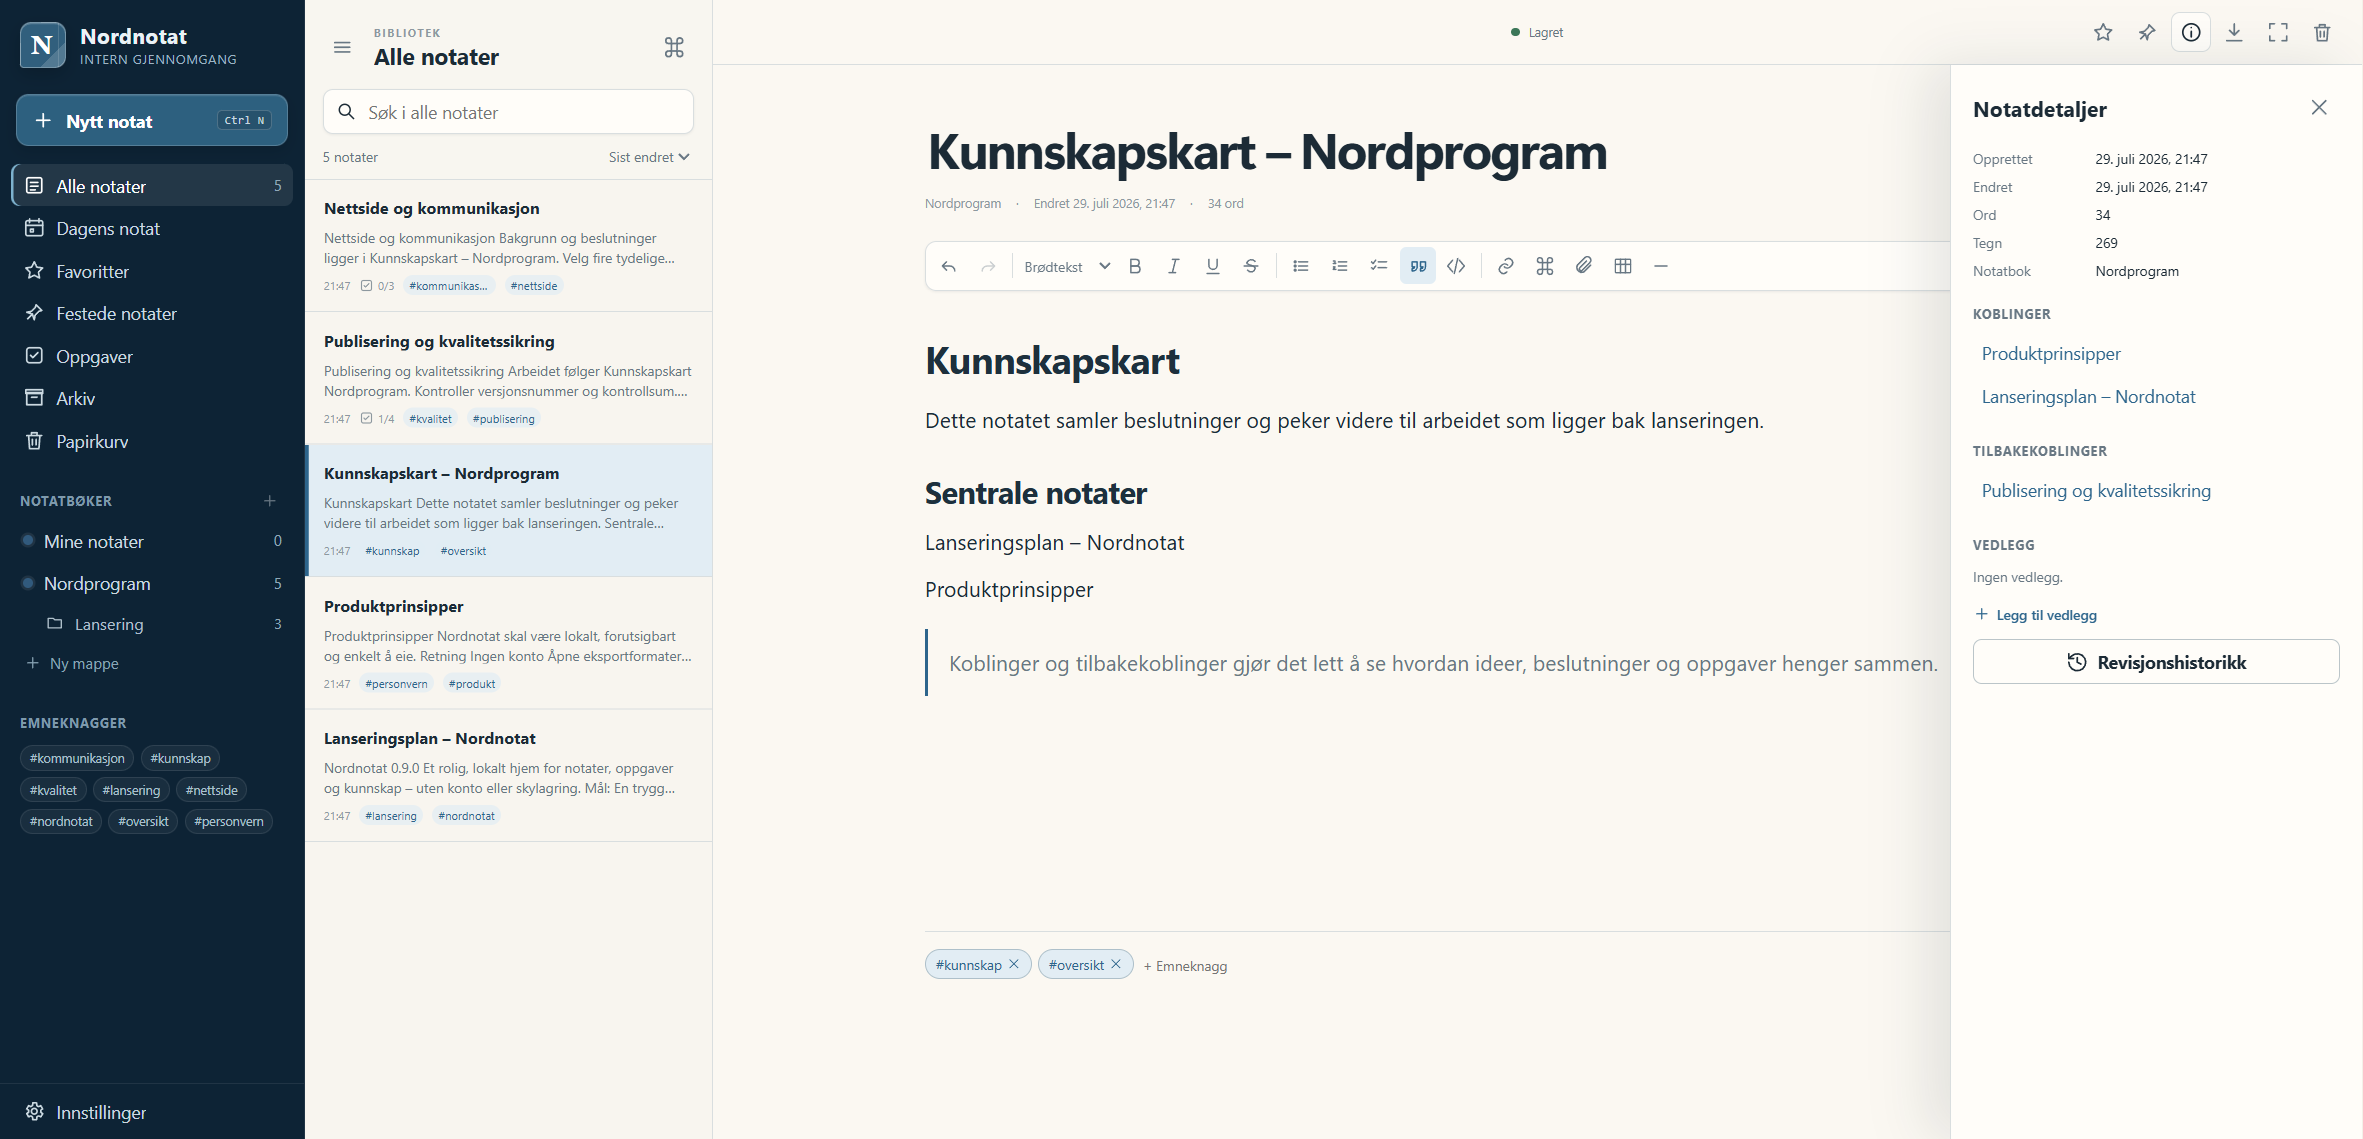This screenshot has width=2363, height=1139.
Task: Toggle underline formatting
Action: point(1213,266)
